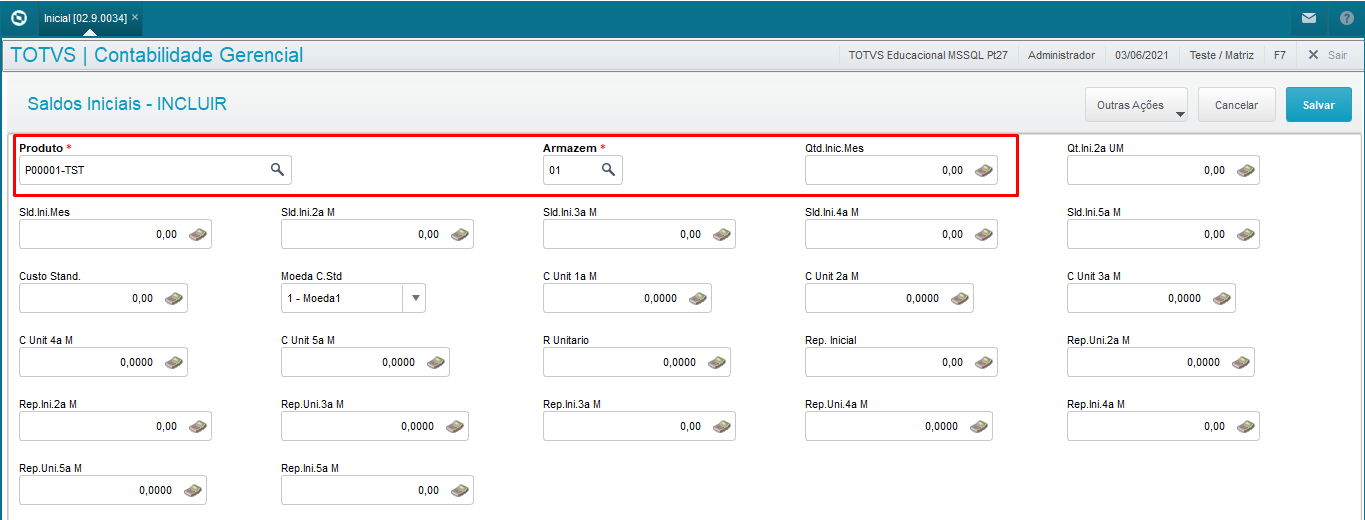Focus the C Unit 1a M value field
Screen dimensions: 1365x520
pos(627,298)
